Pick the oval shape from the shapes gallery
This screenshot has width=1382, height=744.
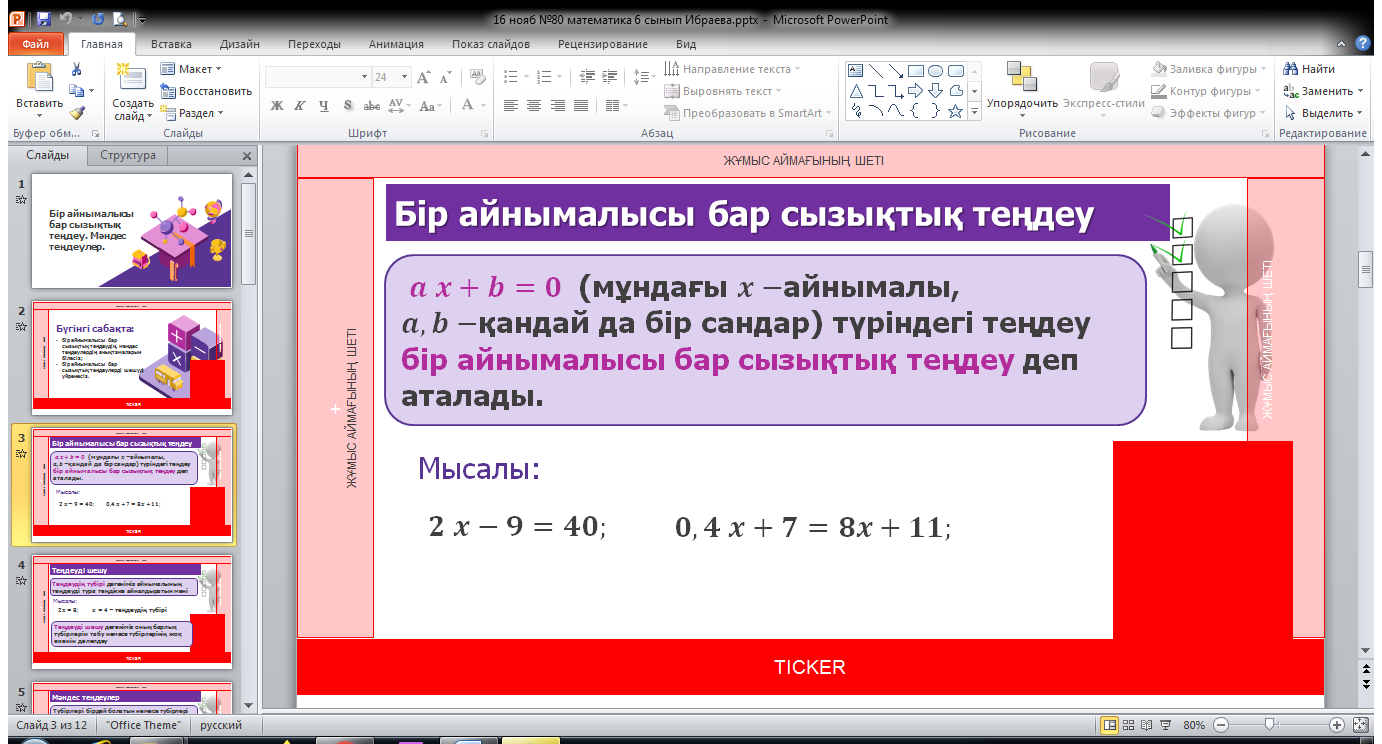point(935,70)
